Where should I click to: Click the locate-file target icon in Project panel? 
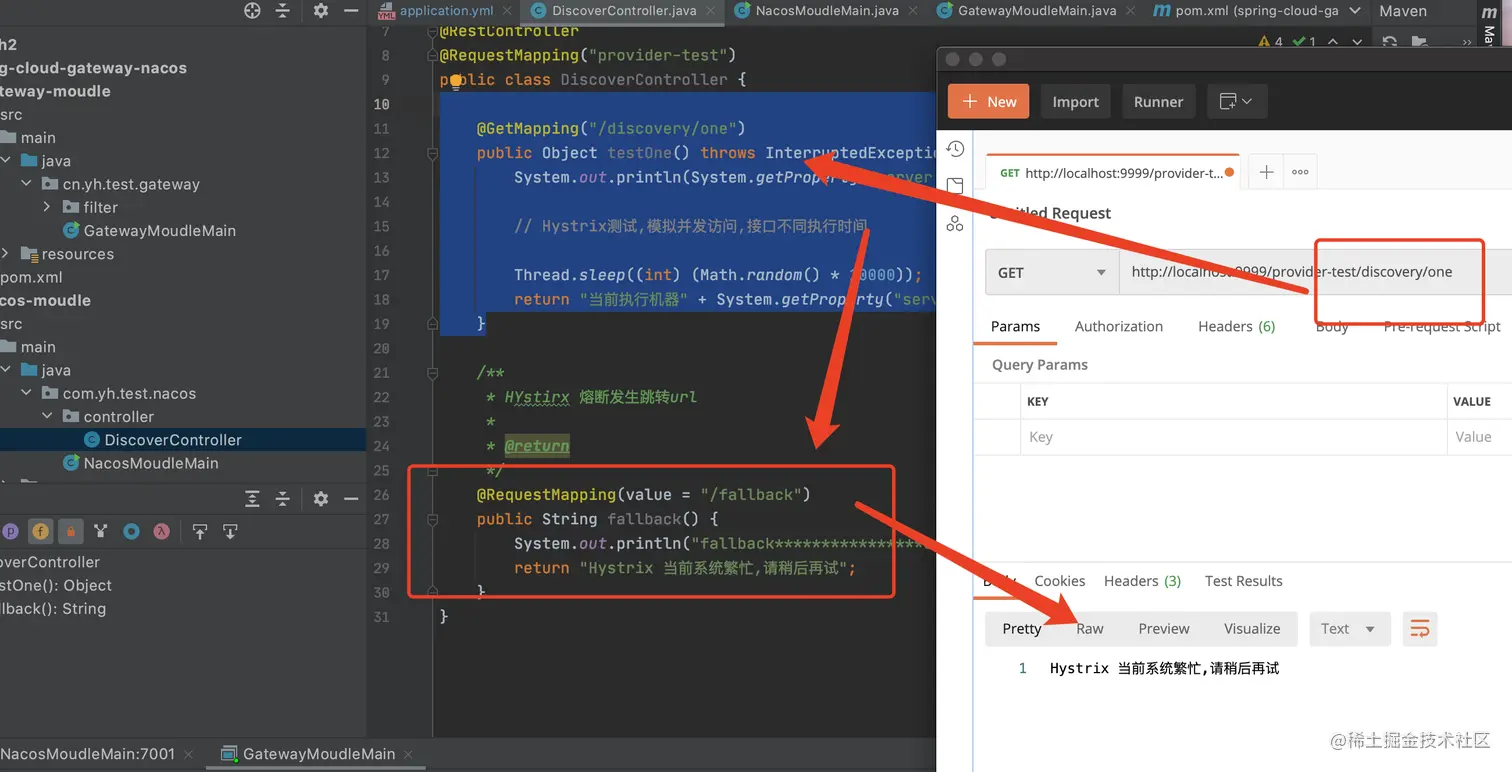[252, 10]
